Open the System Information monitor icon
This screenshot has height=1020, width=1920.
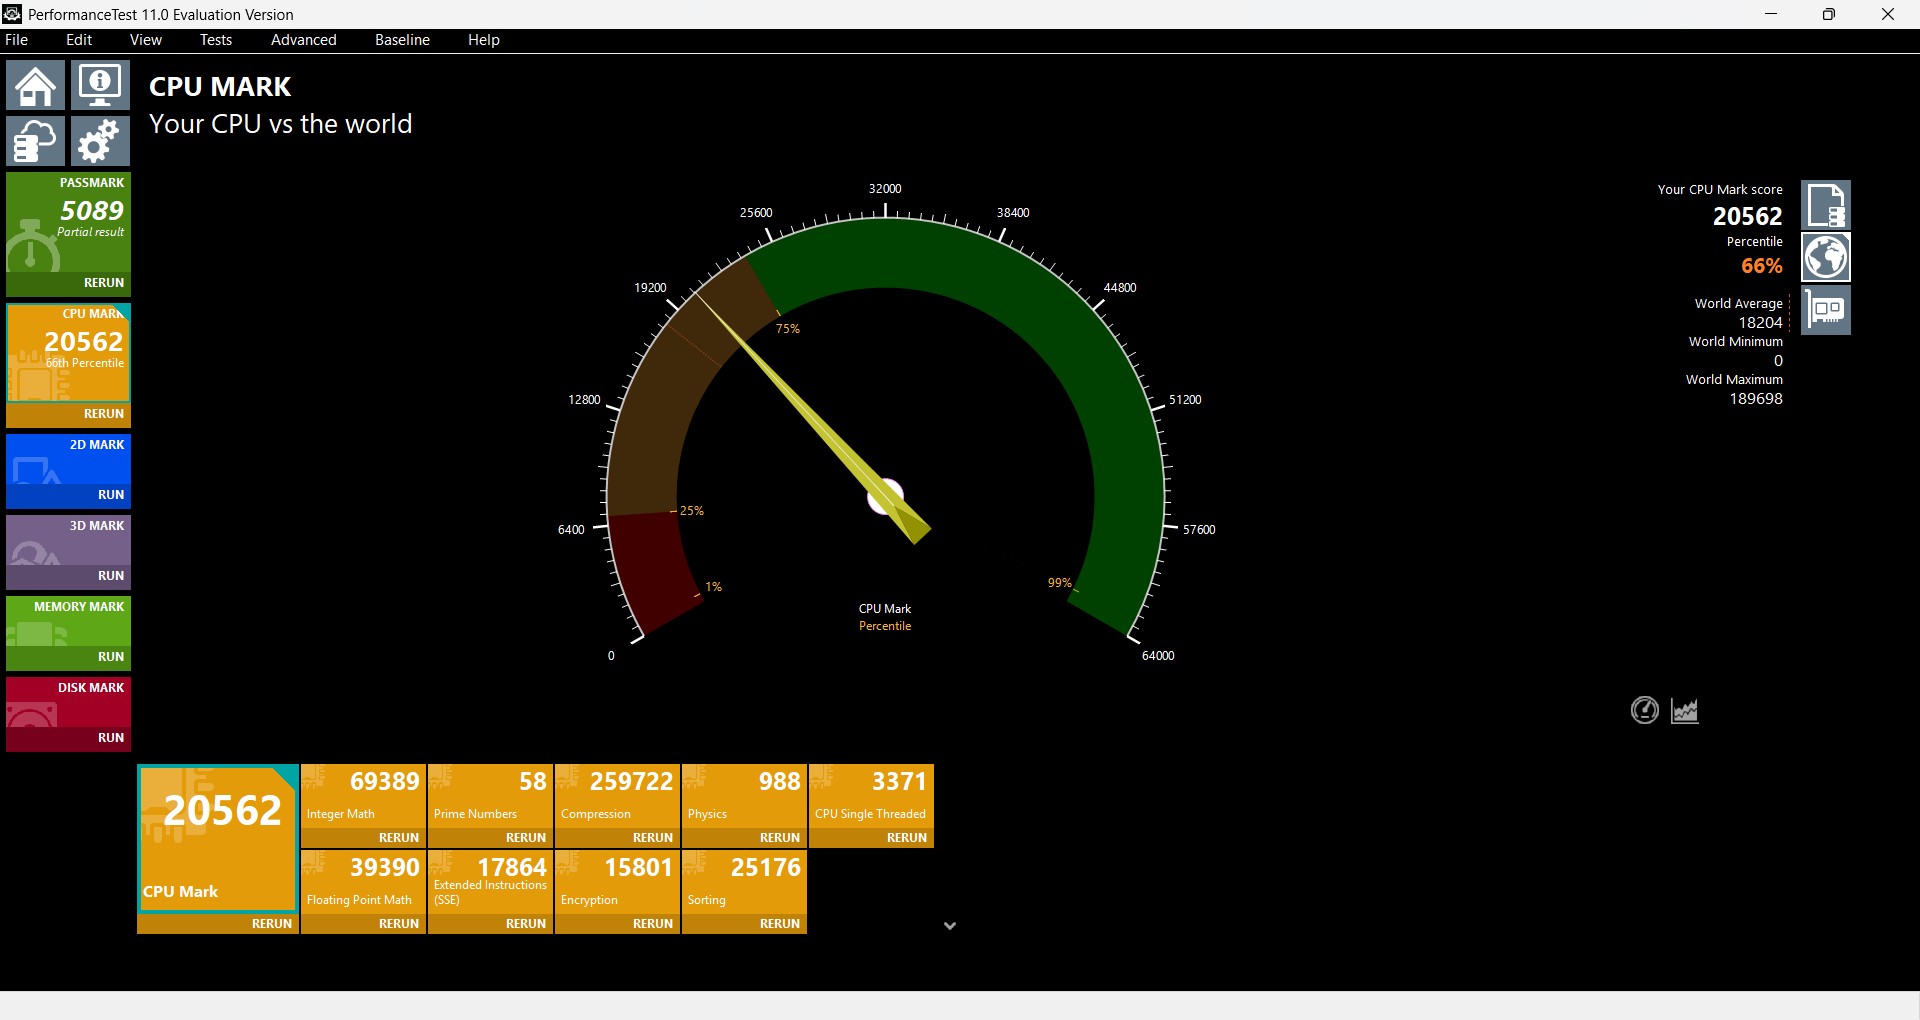pos(100,85)
